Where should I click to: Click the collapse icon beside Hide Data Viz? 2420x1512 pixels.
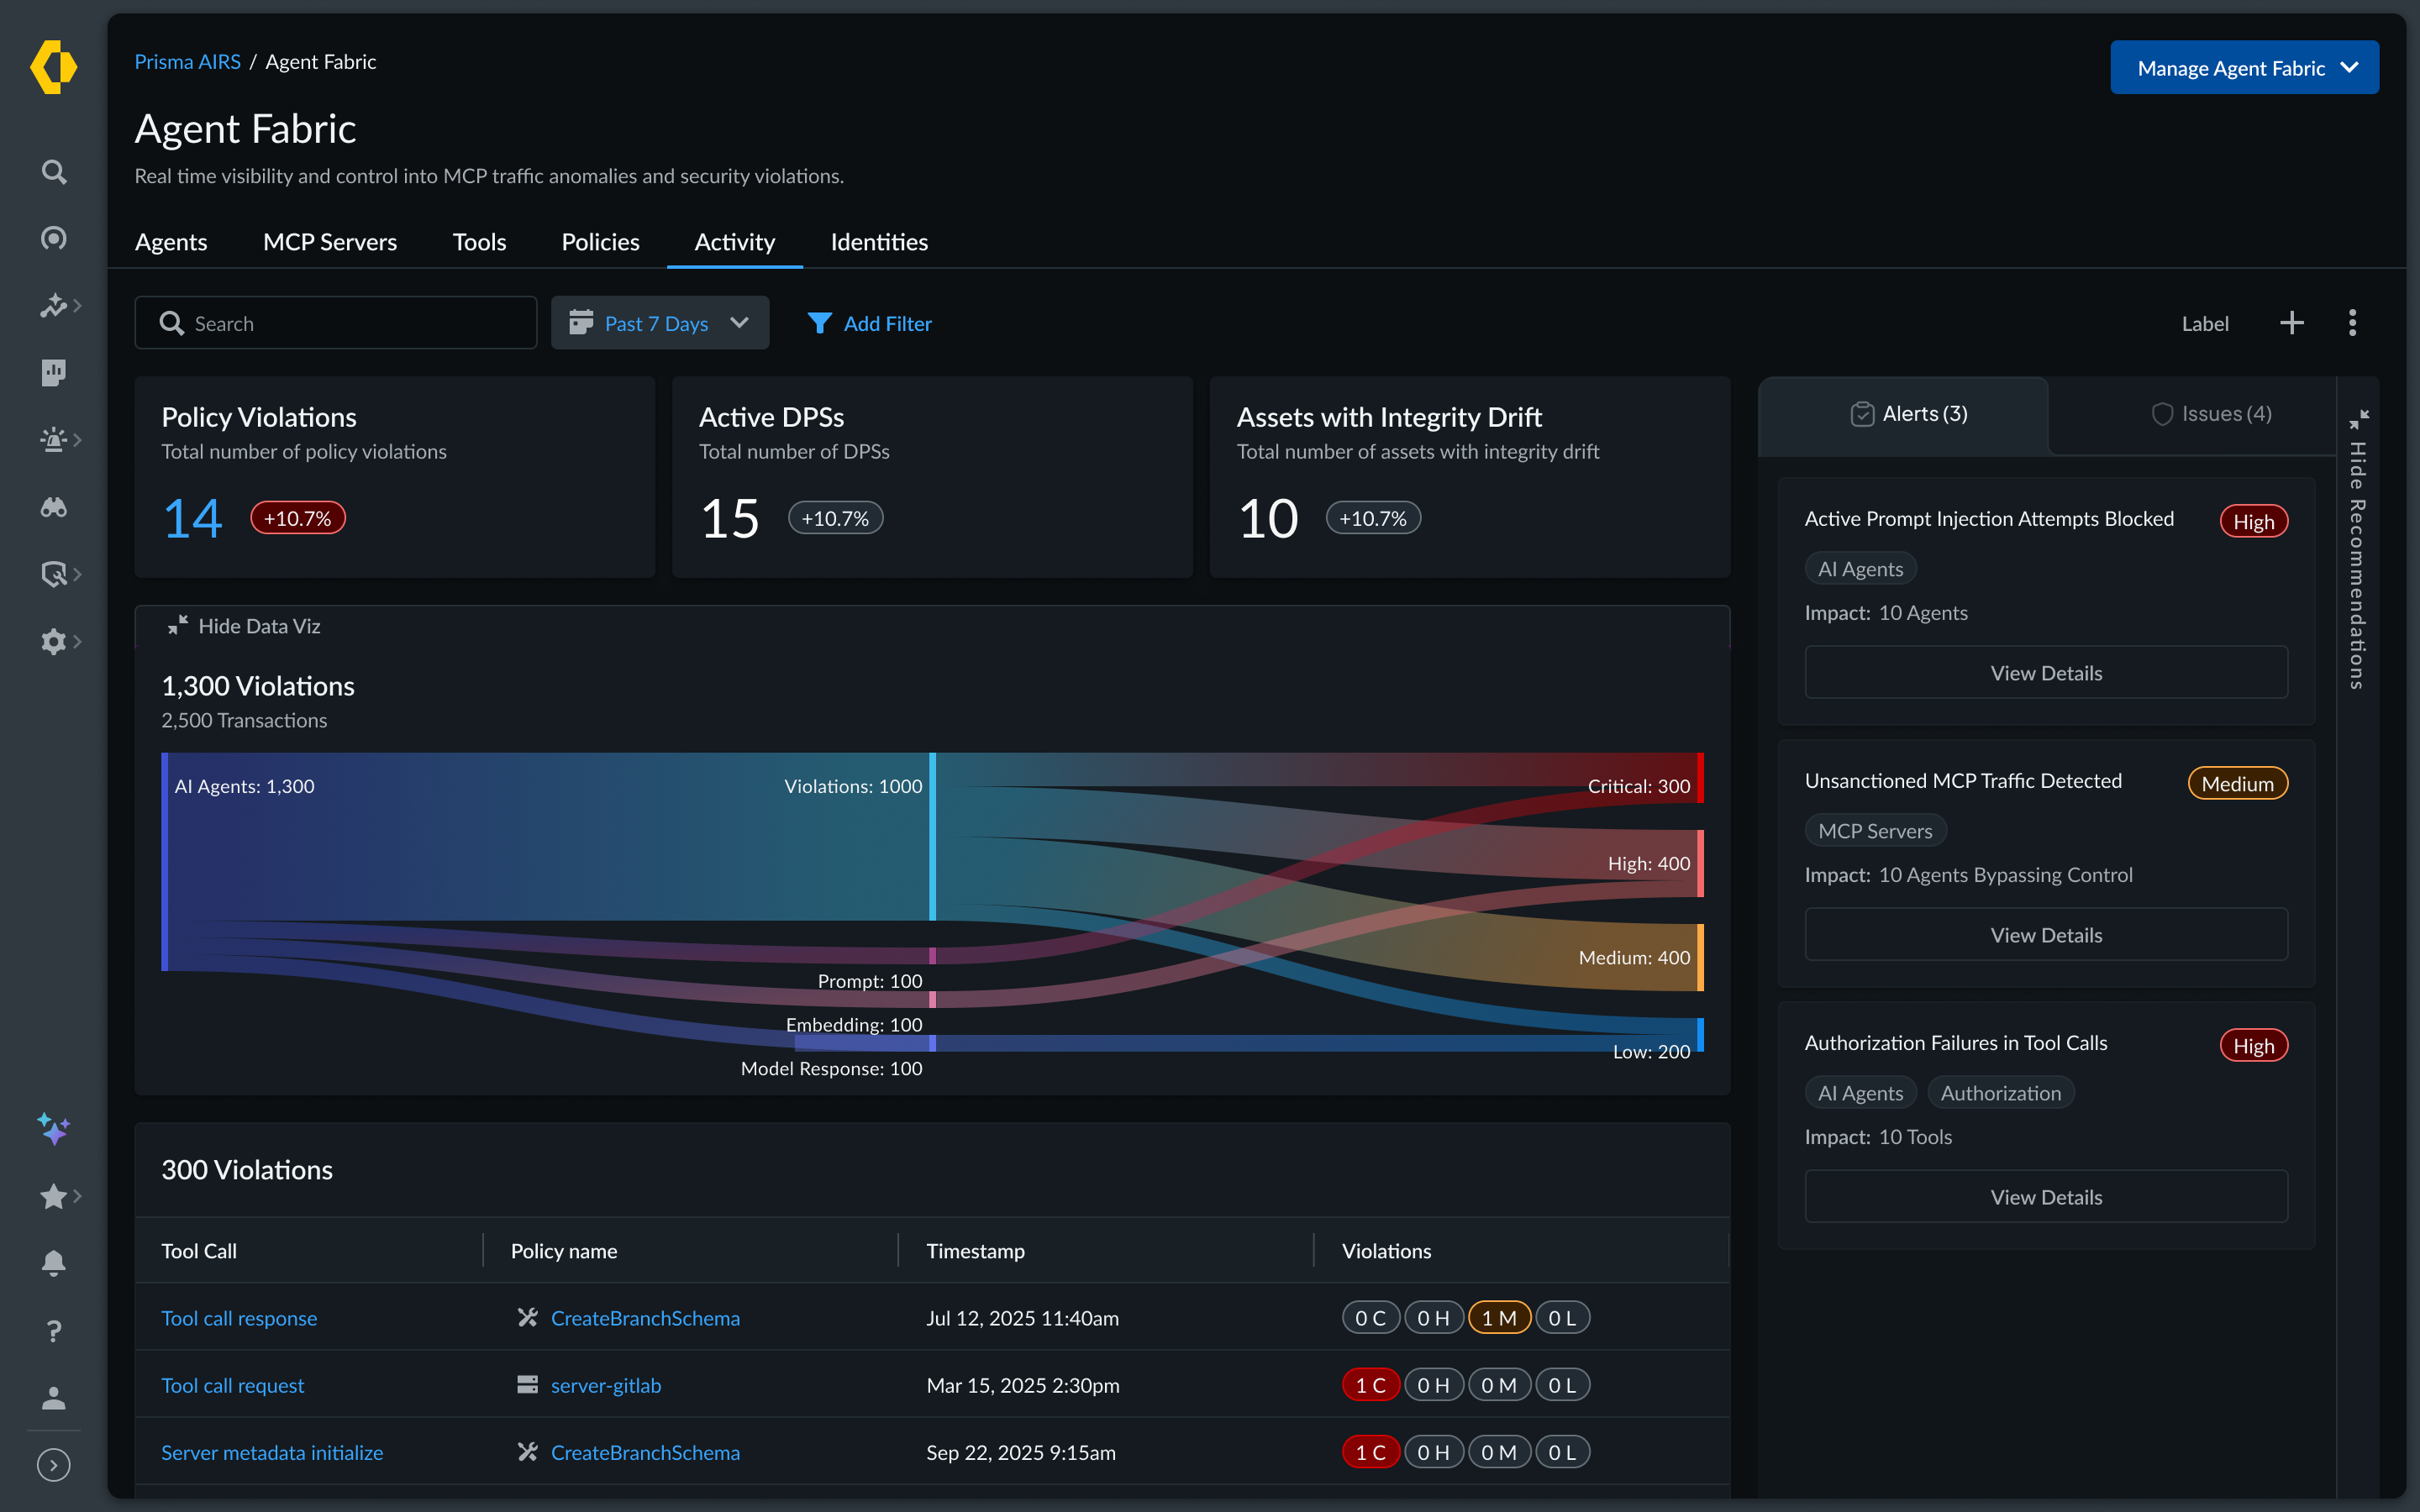tap(178, 626)
